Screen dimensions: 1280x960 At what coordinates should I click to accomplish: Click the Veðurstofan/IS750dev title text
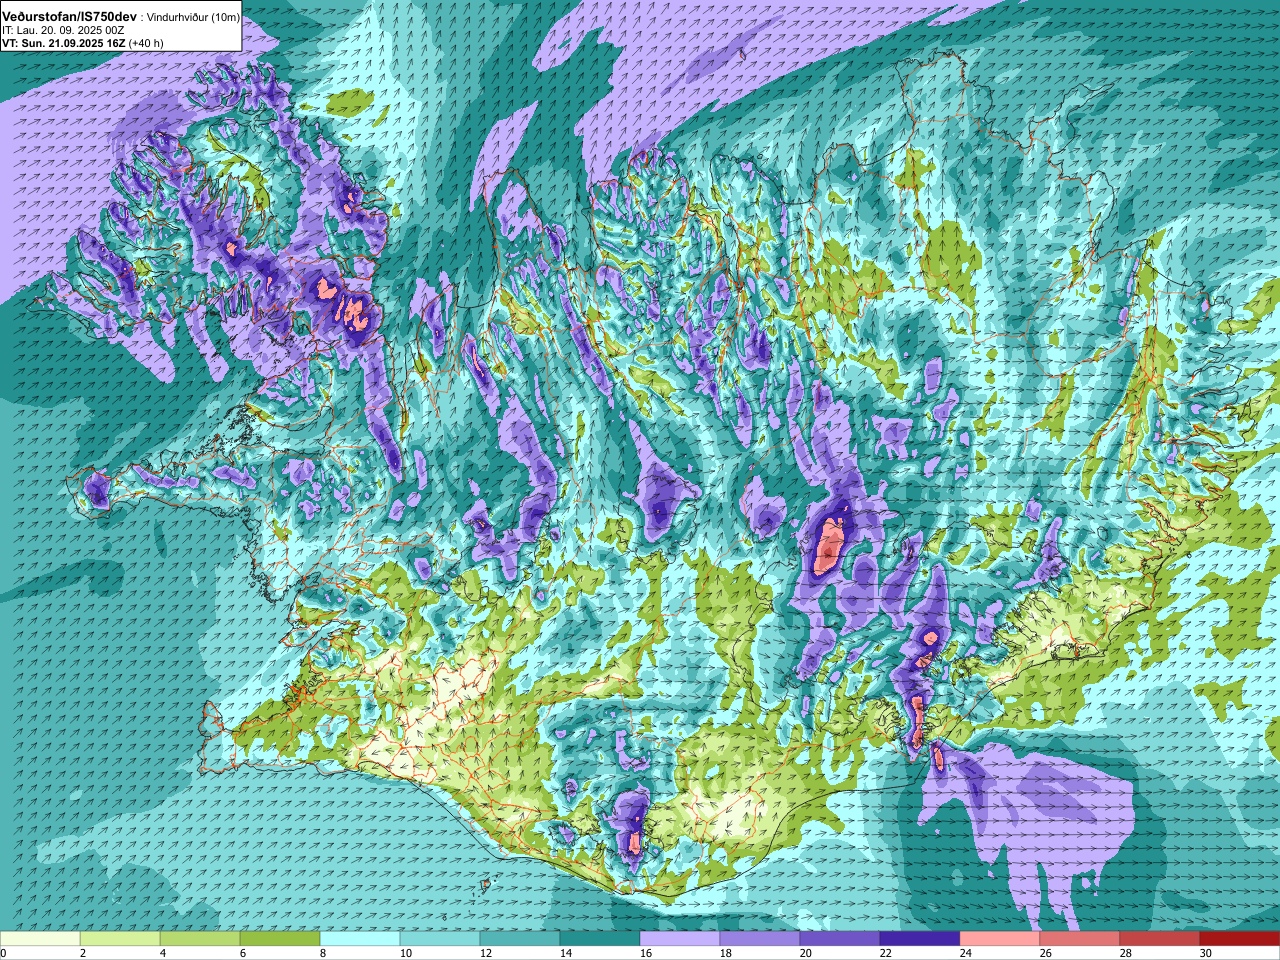[x=70, y=17]
